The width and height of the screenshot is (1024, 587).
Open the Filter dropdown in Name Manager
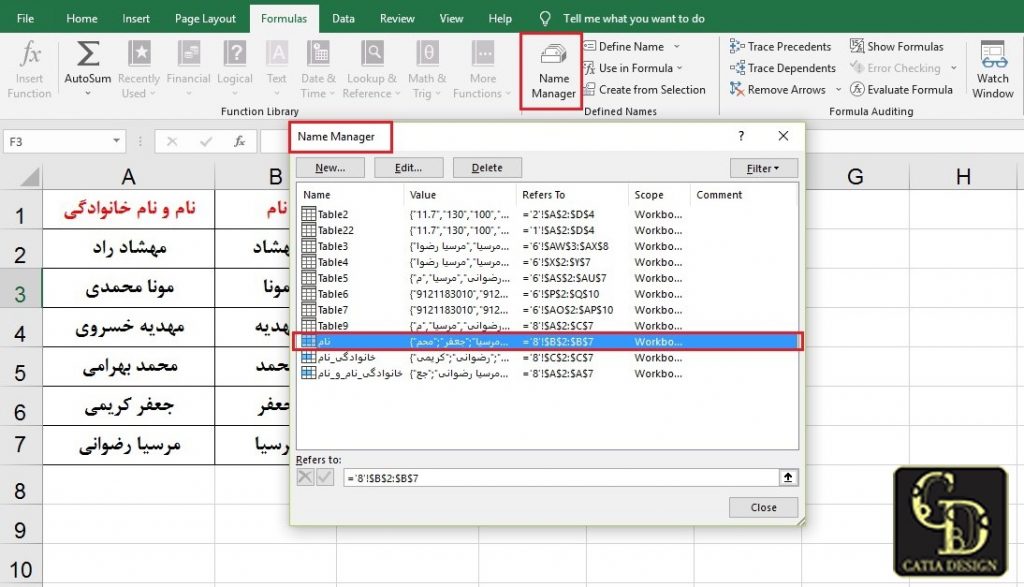click(763, 168)
